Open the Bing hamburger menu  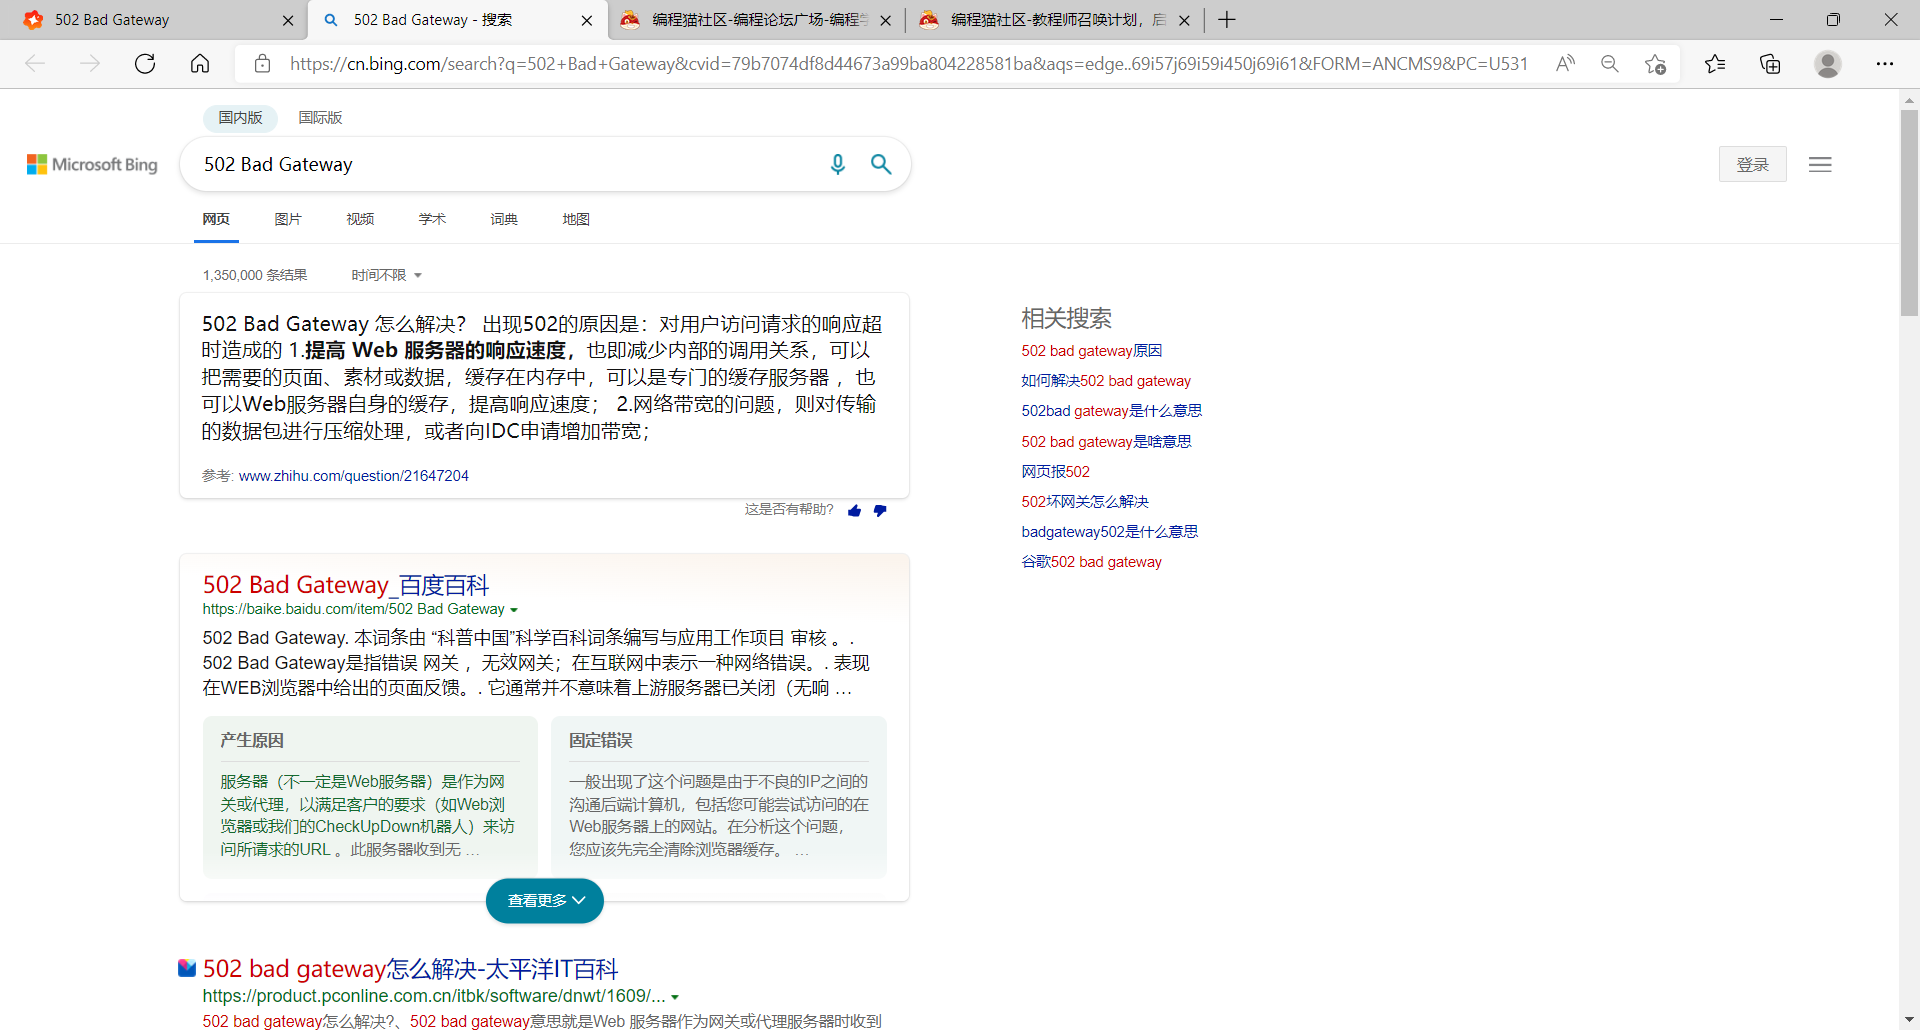click(x=1820, y=164)
